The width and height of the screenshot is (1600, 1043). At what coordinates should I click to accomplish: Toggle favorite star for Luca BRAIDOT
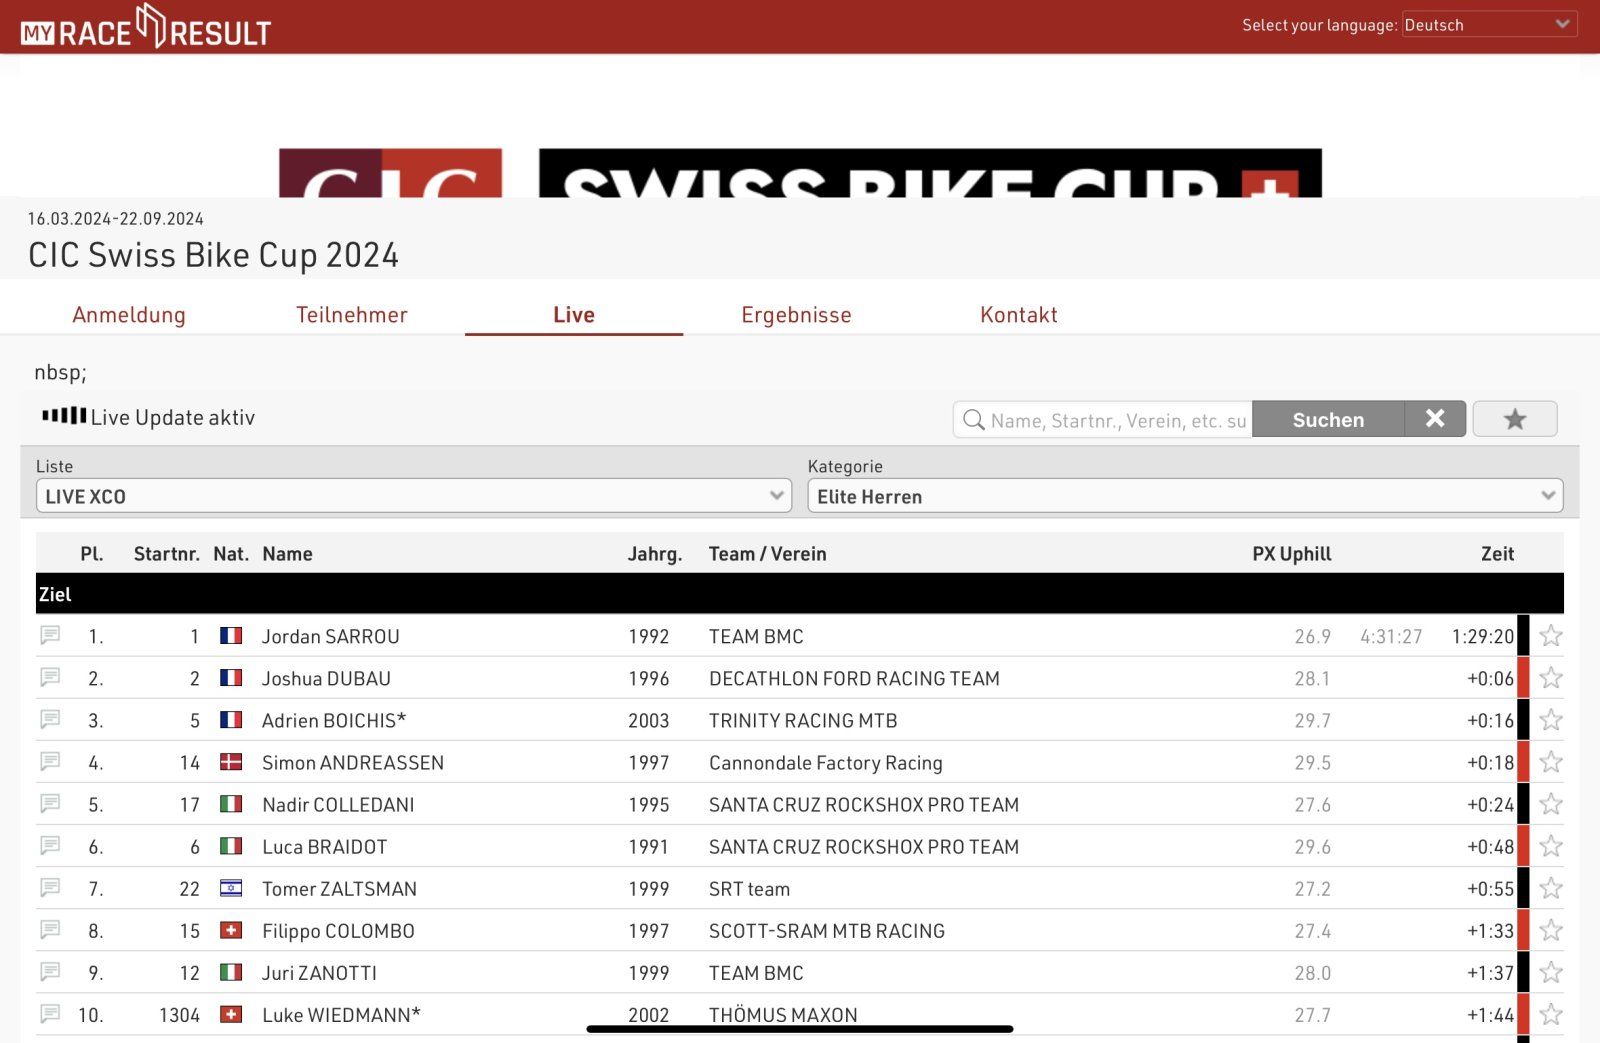(x=1551, y=846)
